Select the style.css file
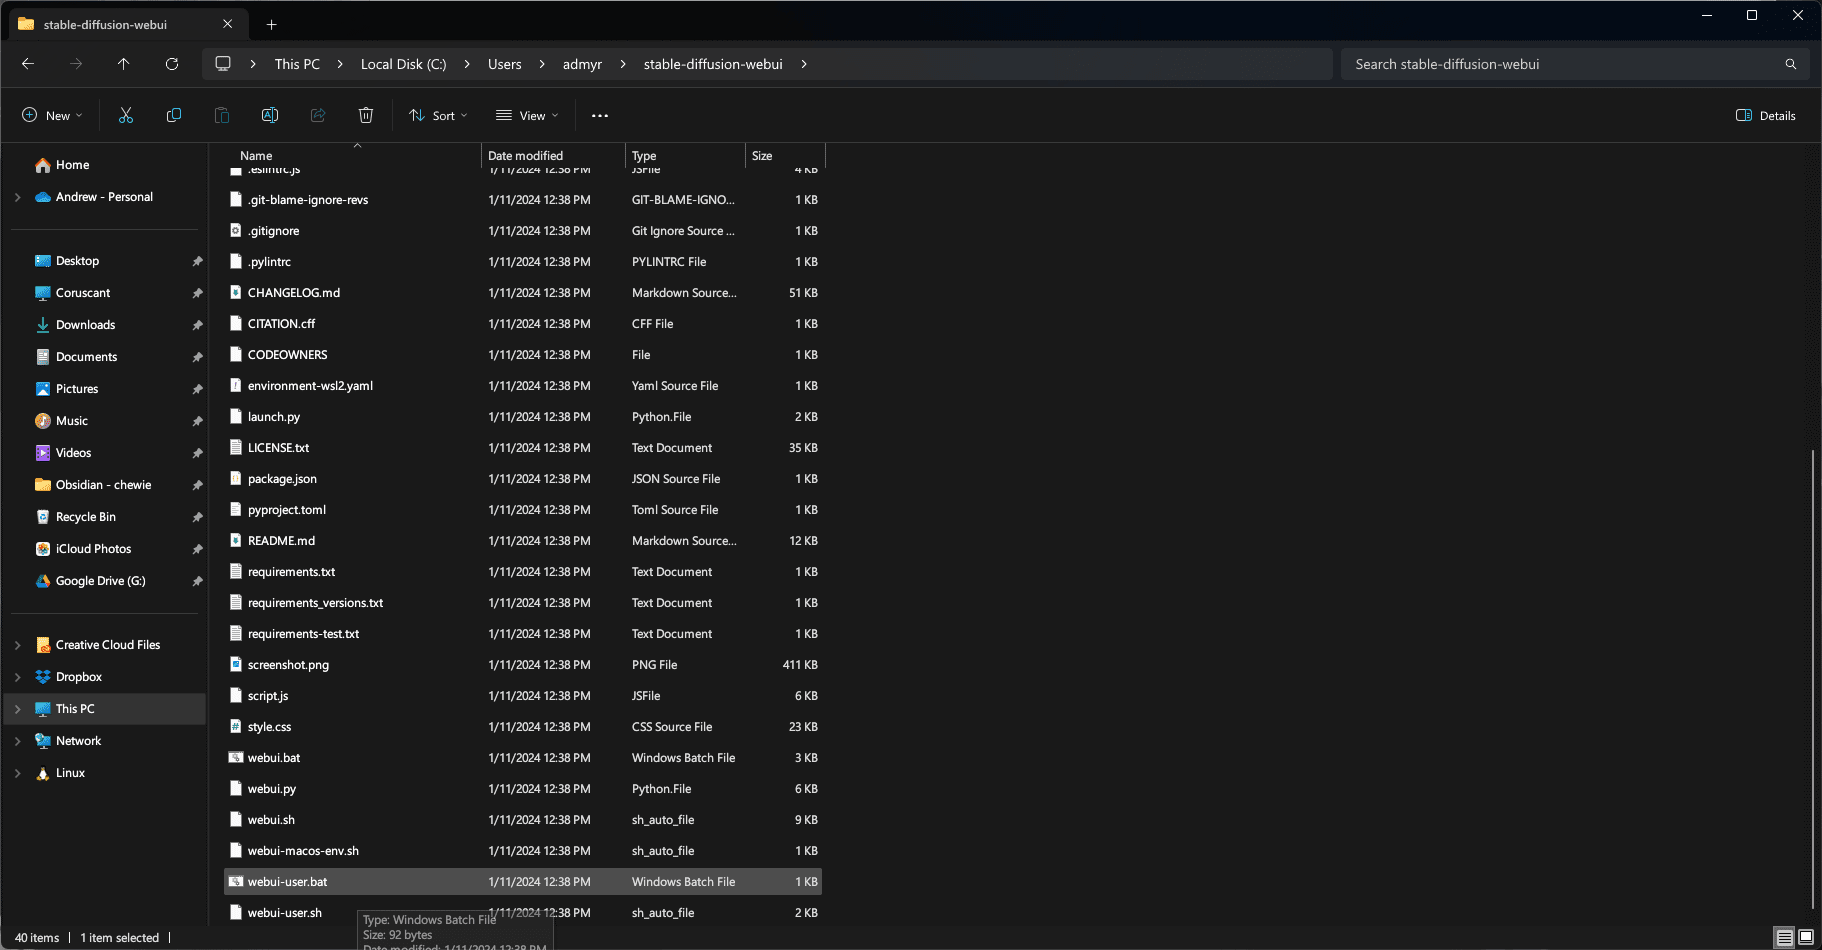The height and width of the screenshot is (950, 1822). tap(523, 727)
